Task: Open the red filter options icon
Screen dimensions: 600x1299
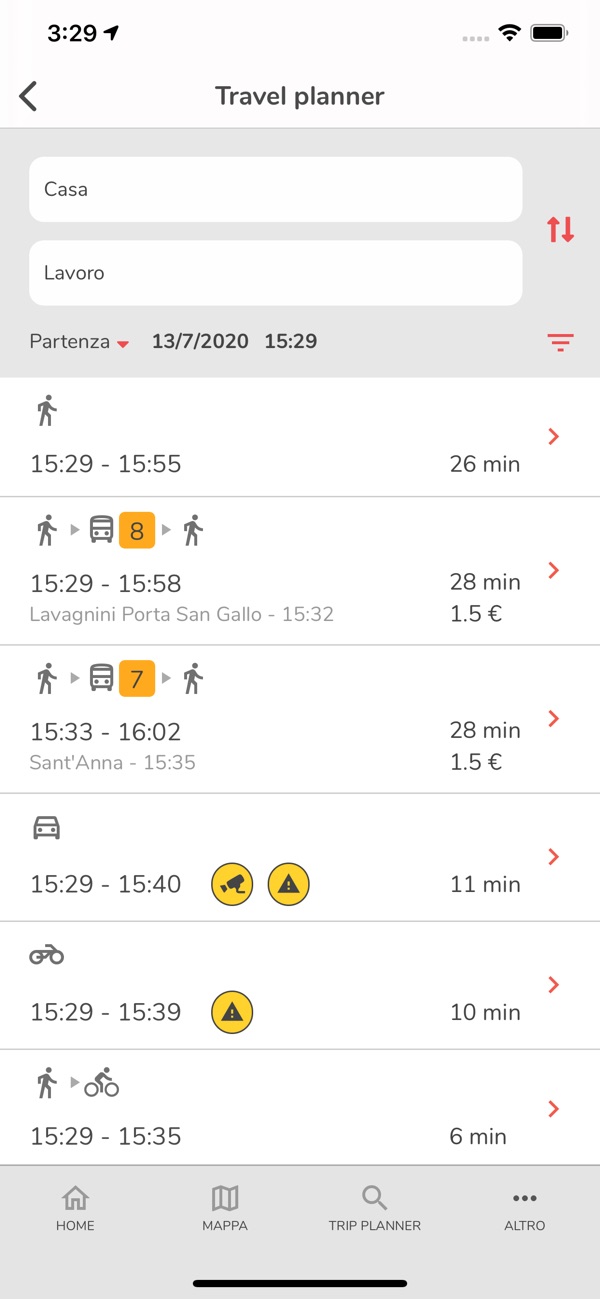Action: coord(560,342)
